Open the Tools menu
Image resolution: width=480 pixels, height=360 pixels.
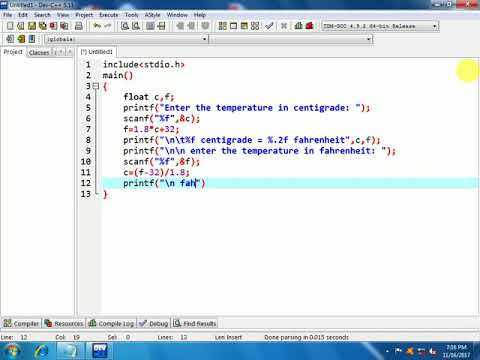click(131, 15)
